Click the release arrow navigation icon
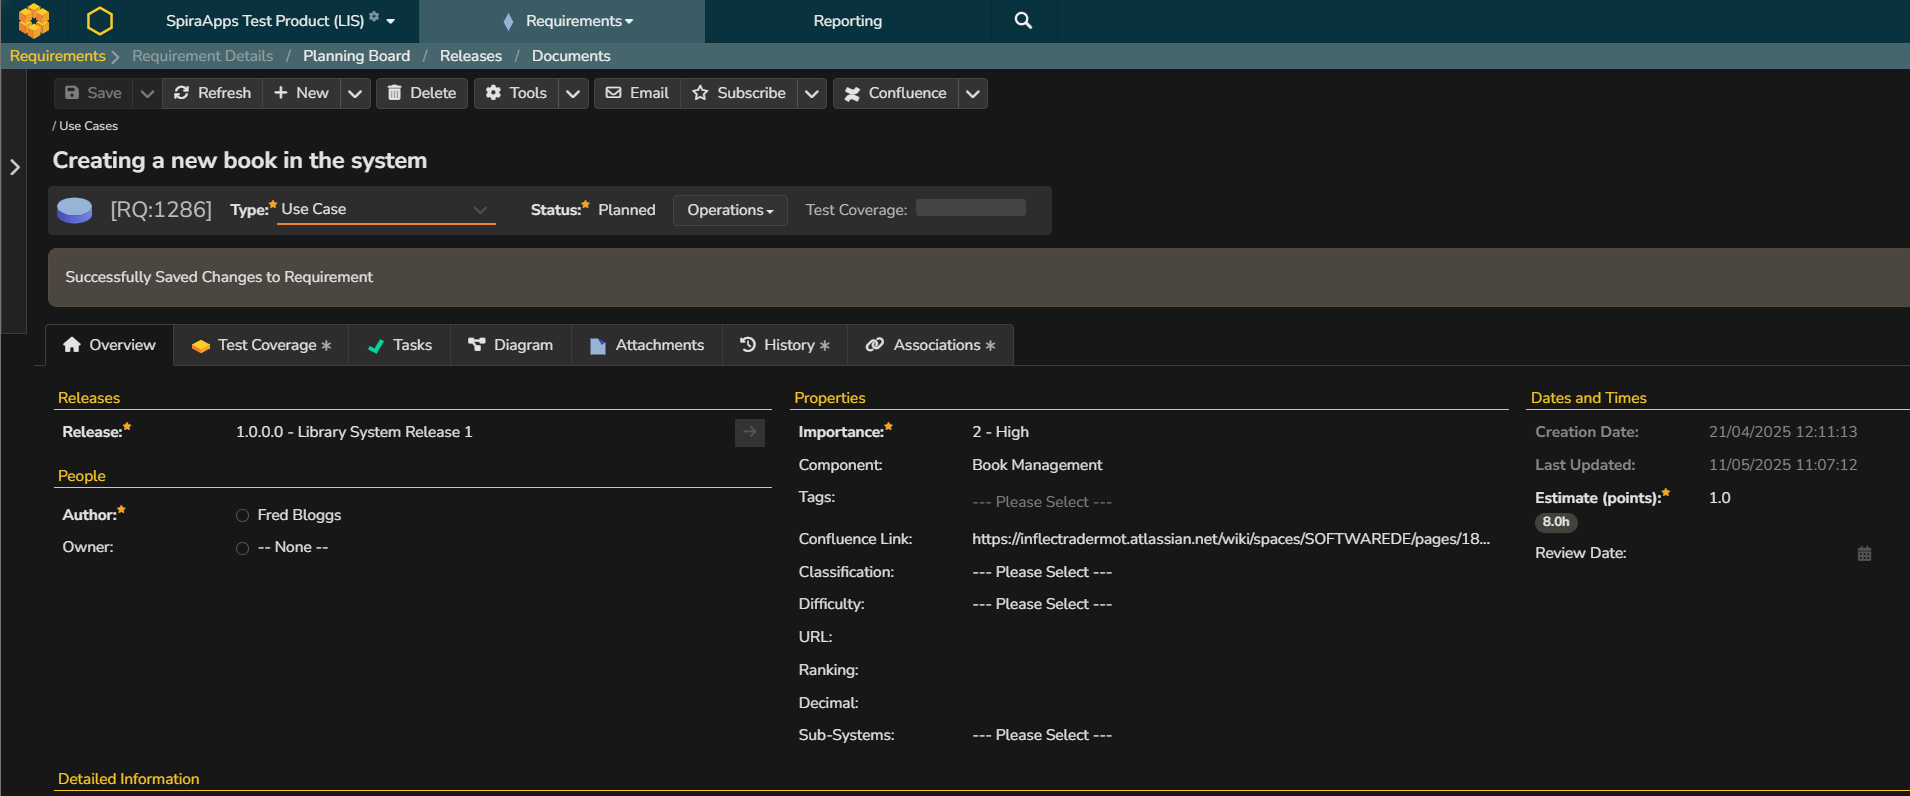The width and height of the screenshot is (1910, 796). pos(749,432)
